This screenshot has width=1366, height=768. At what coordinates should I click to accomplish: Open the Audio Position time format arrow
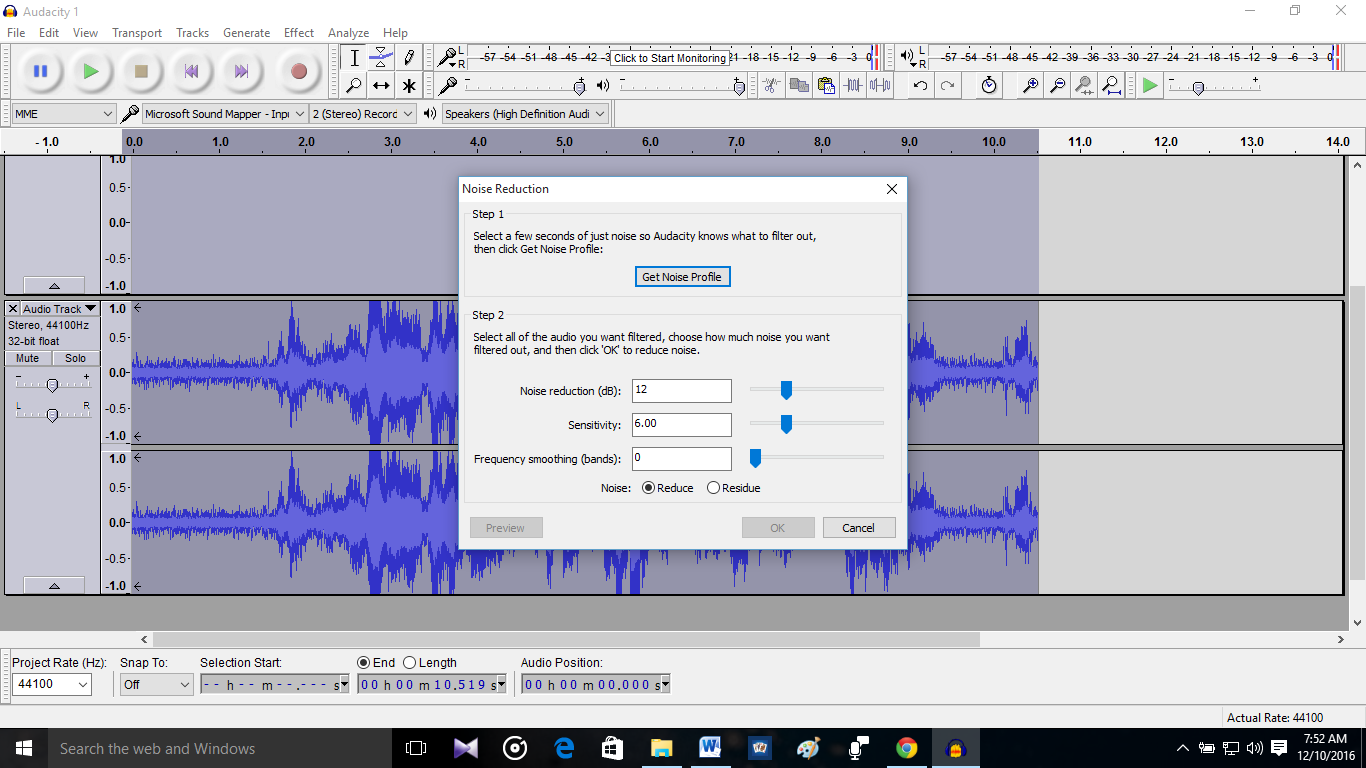tap(665, 685)
